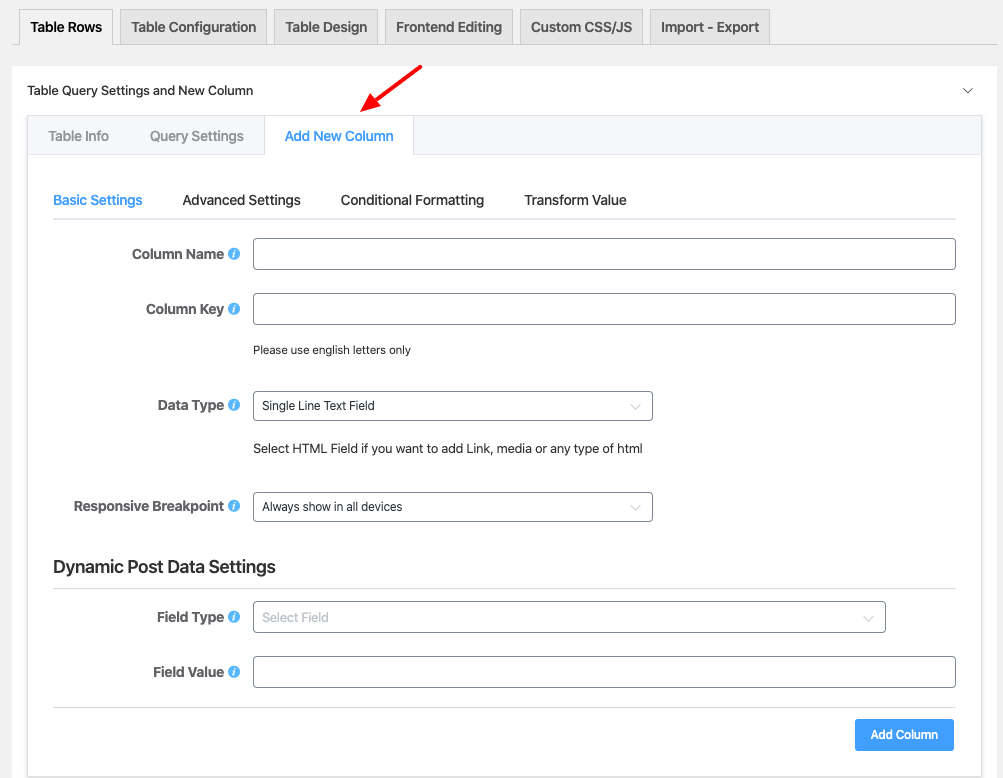
Task: Open the Table Design tab
Action: click(326, 27)
